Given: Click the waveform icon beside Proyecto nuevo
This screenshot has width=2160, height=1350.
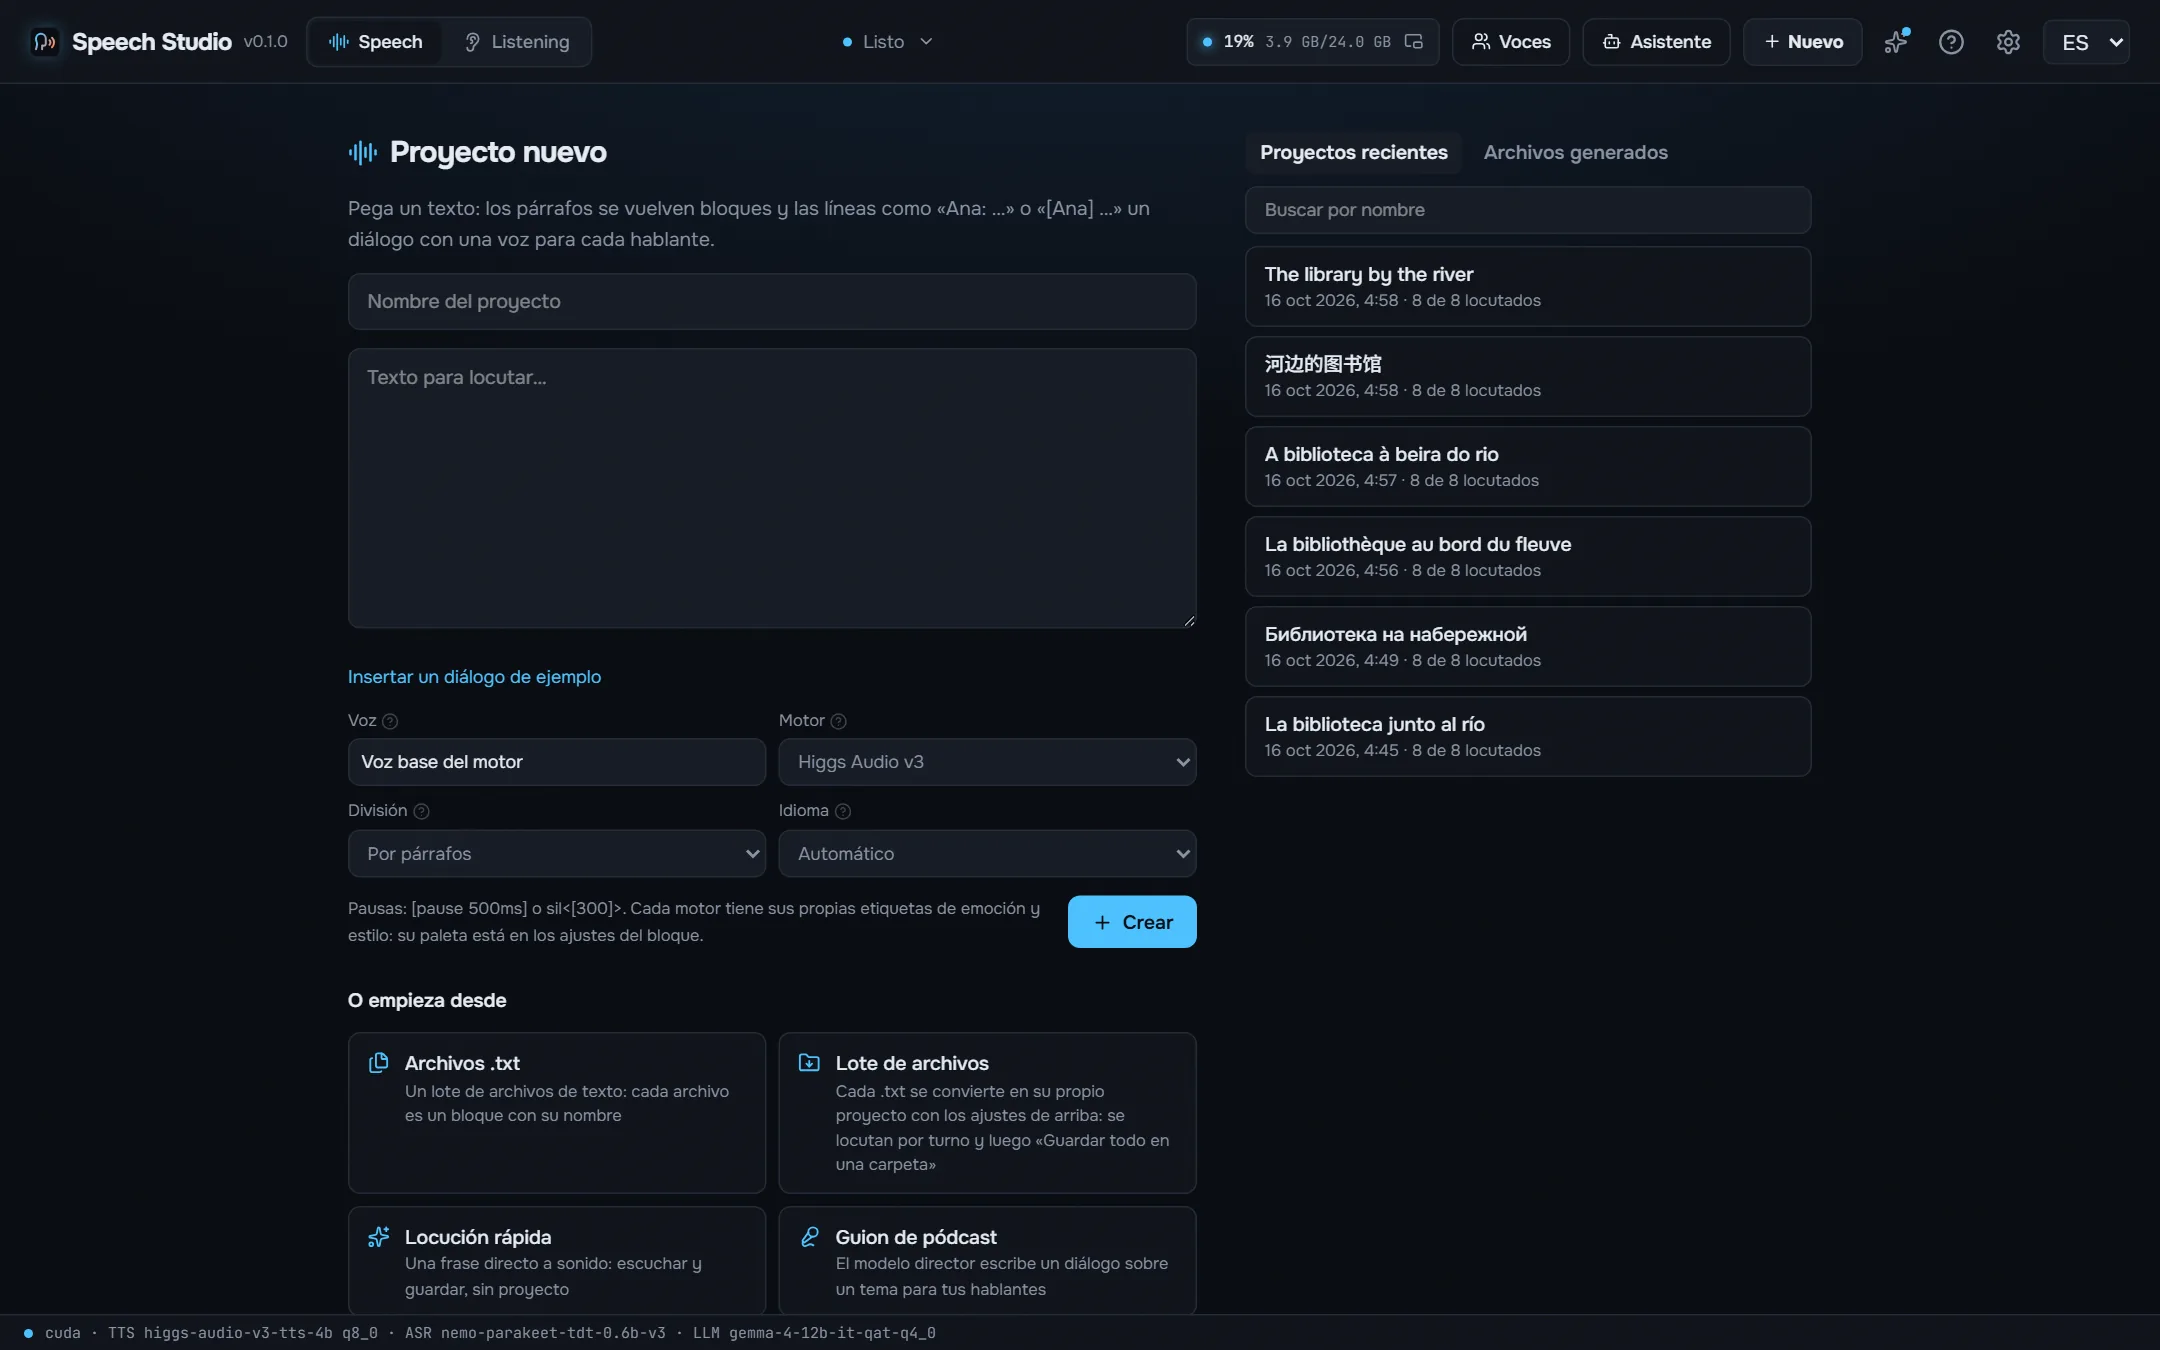Looking at the screenshot, I should click(x=363, y=152).
